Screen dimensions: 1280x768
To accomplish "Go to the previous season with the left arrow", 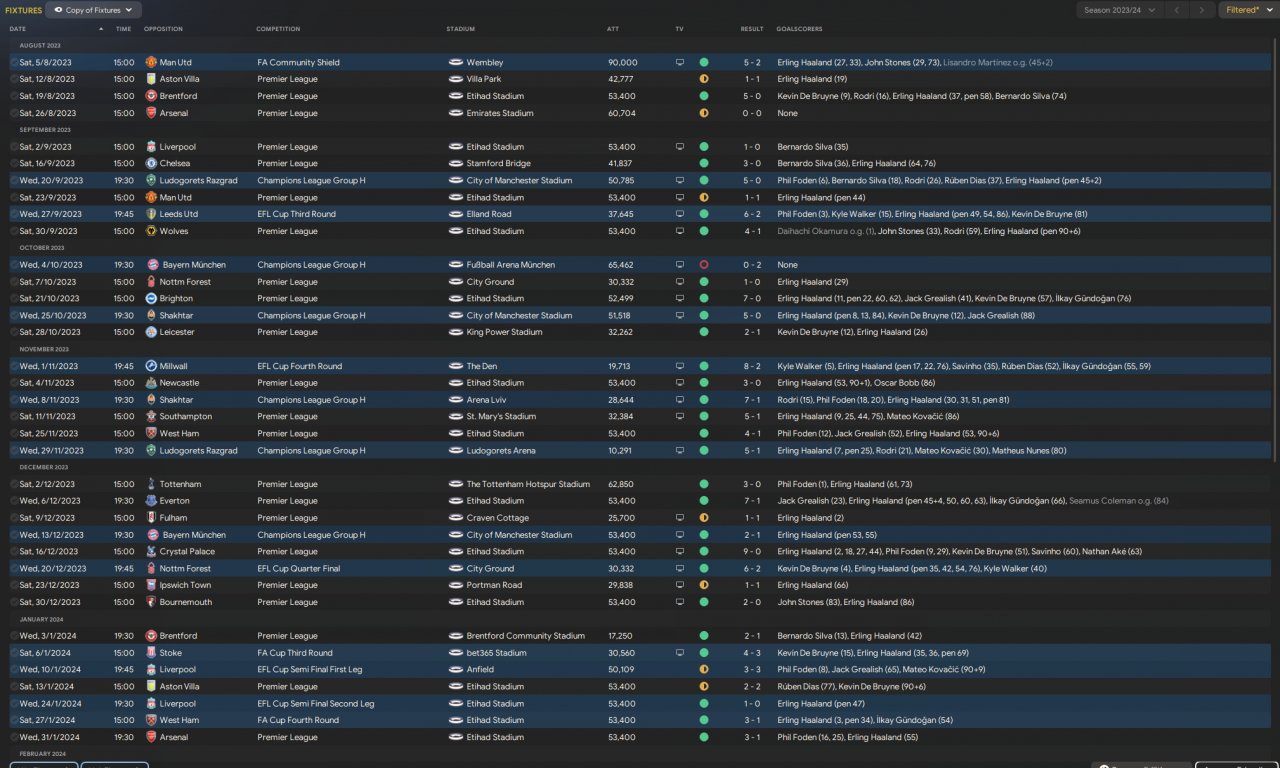I will [1177, 10].
